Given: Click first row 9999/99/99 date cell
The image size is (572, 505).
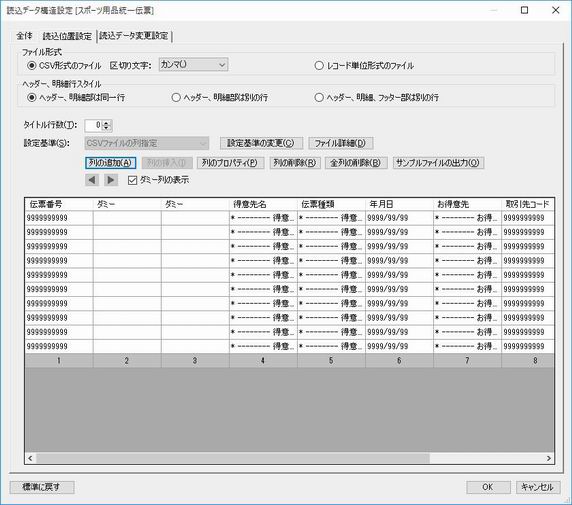Looking at the screenshot, I should (399, 218).
